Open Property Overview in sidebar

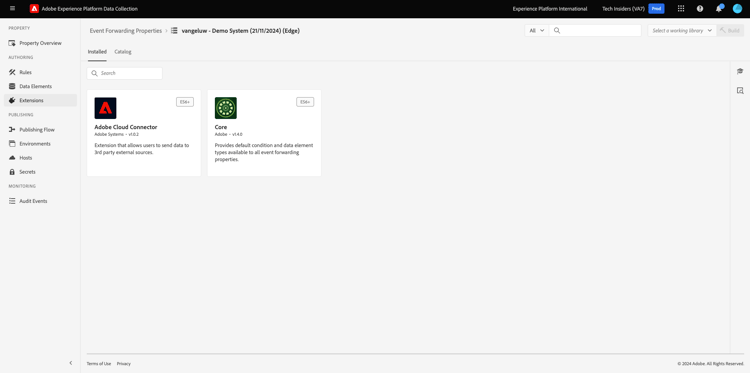click(x=40, y=43)
